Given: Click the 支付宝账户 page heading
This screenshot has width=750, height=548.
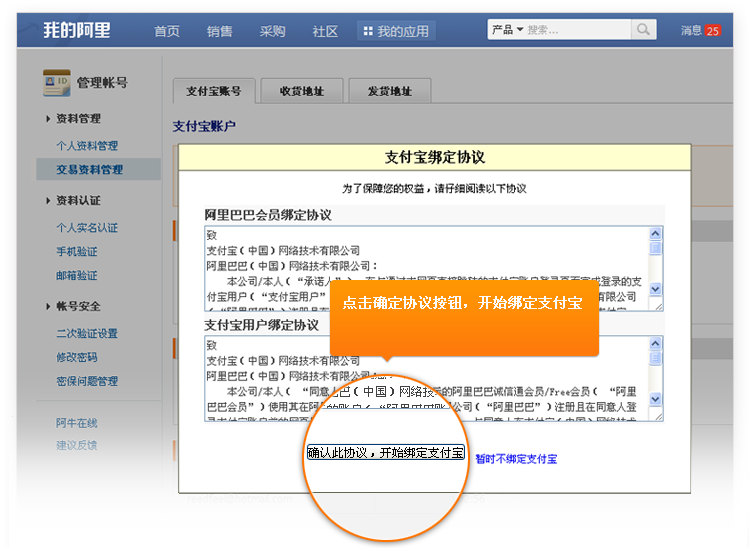Looking at the screenshot, I should [204, 126].
